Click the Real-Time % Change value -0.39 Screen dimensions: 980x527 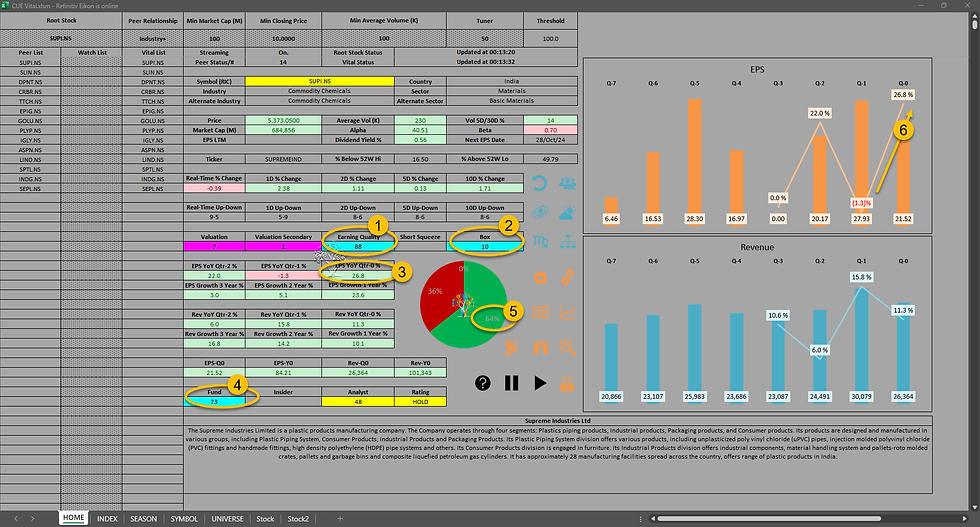(214, 188)
